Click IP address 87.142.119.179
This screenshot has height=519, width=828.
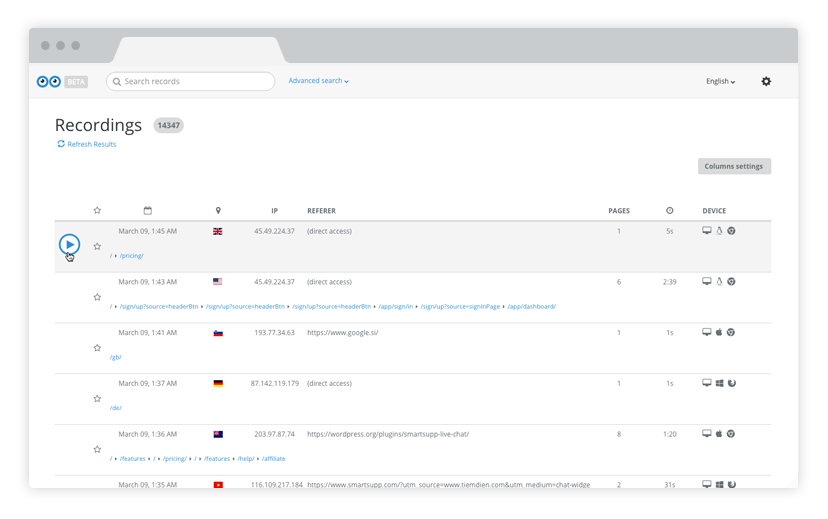point(275,383)
